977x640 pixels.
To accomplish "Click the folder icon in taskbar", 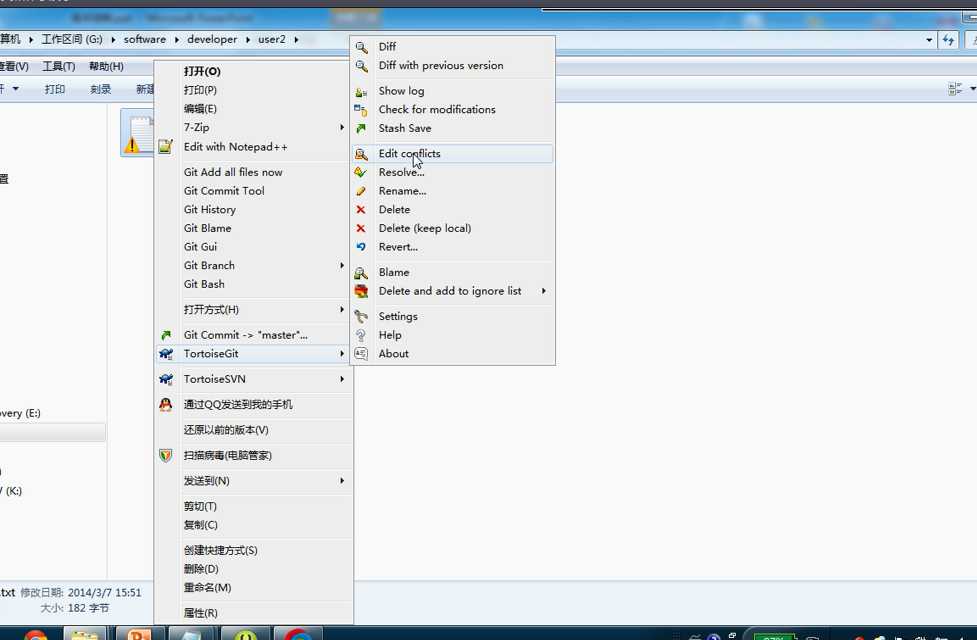I will click(85, 636).
